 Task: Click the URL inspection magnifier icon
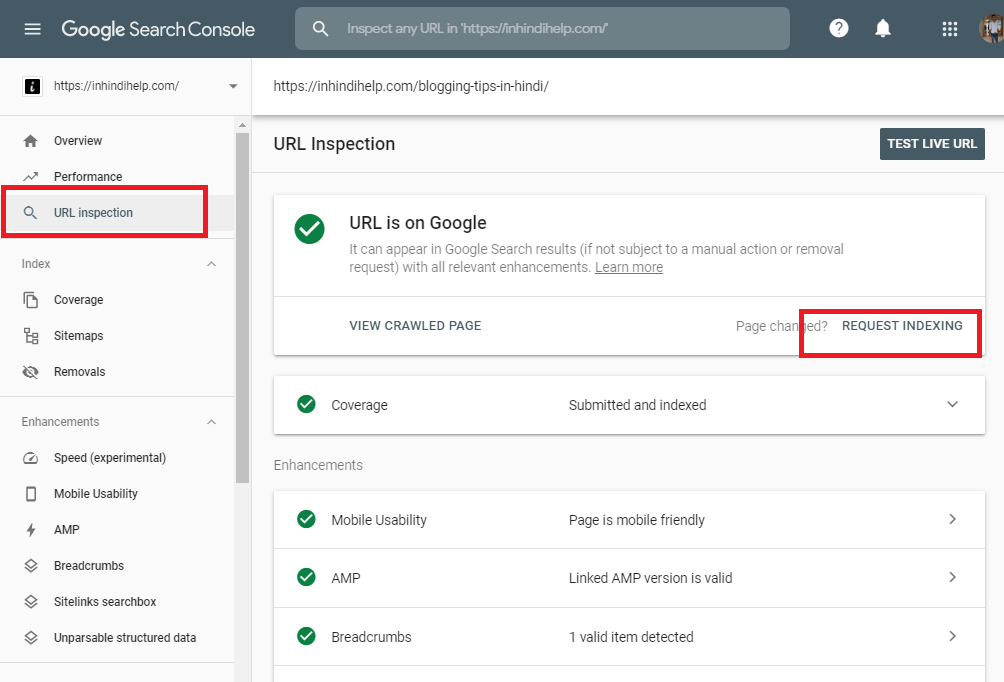click(x=30, y=213)
